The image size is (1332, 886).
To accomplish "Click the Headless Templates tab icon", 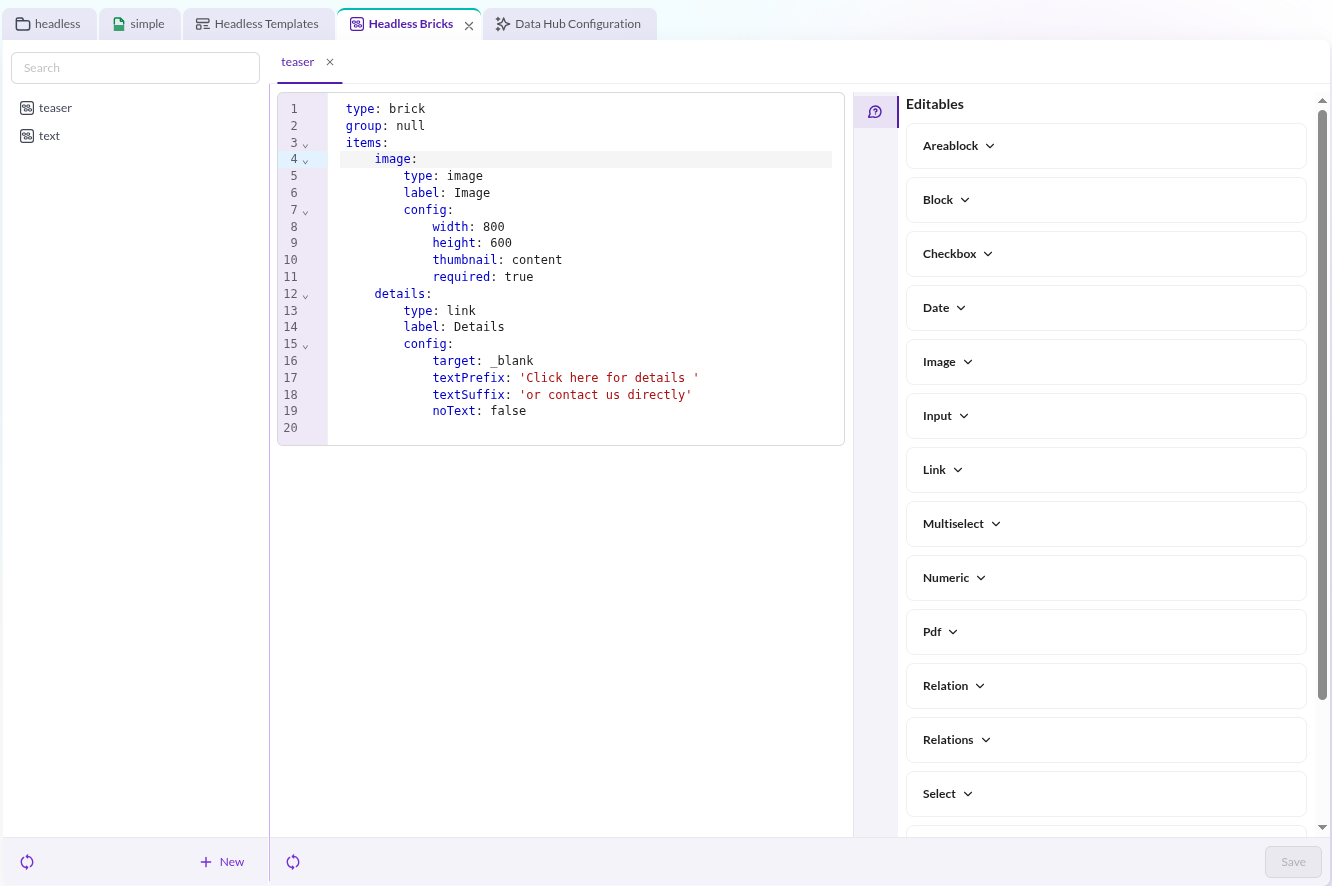I will (203, 24).
